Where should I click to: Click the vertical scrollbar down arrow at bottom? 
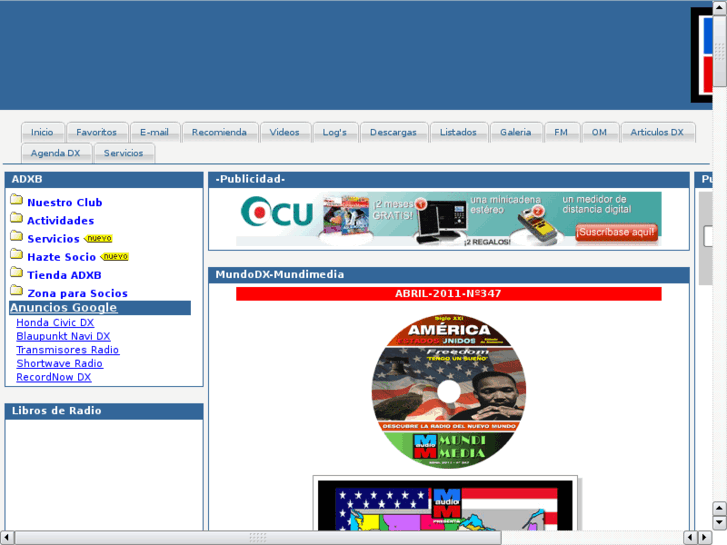pos(719,522)
